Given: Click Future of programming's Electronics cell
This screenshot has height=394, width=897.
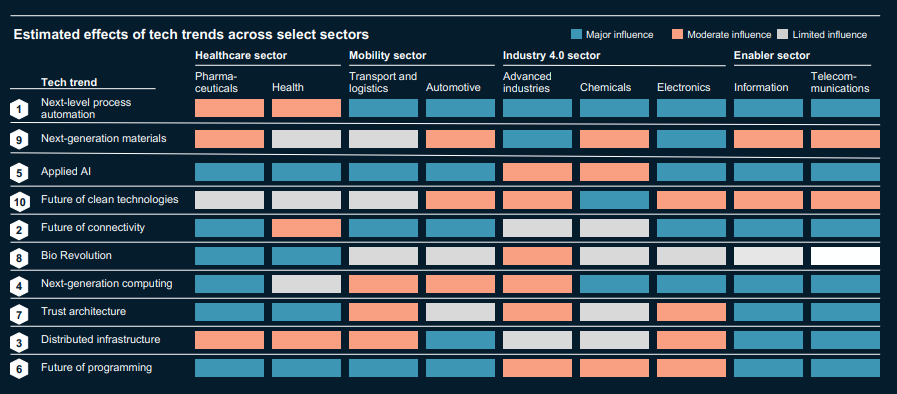Looking at the screenshot, I should pyautogui.click(x=691, y=368).
